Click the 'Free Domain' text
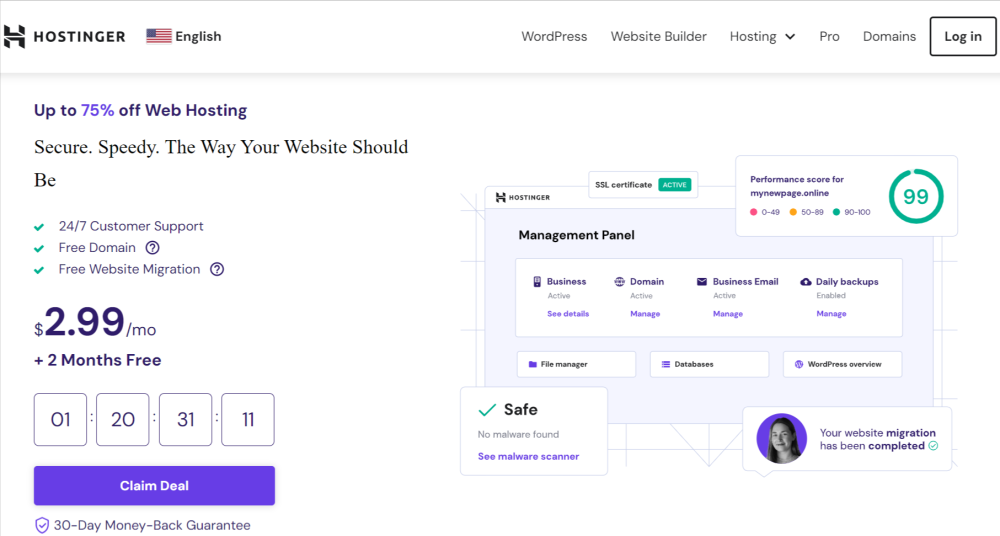 pyautogui.click(x=97, y=248)
